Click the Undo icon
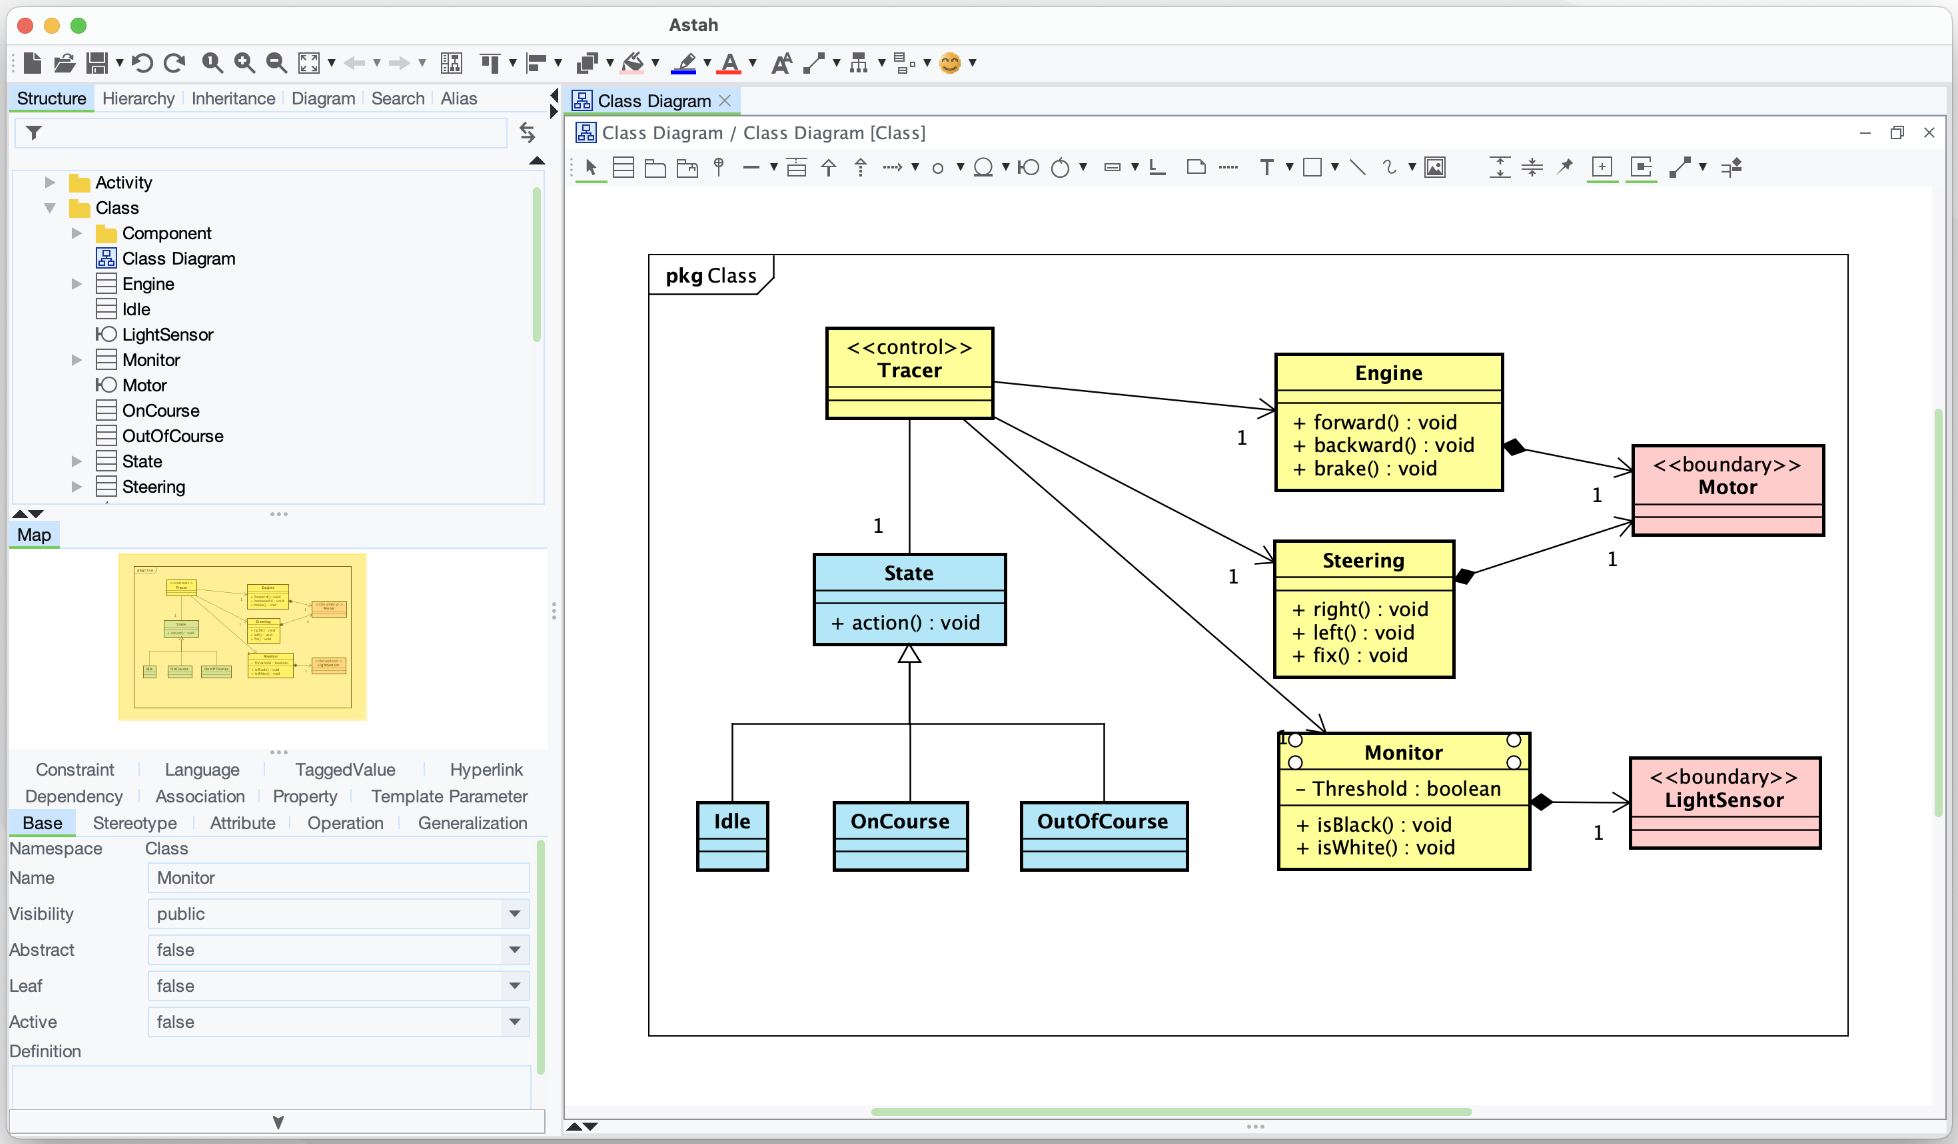 click(x=142, y=63)
